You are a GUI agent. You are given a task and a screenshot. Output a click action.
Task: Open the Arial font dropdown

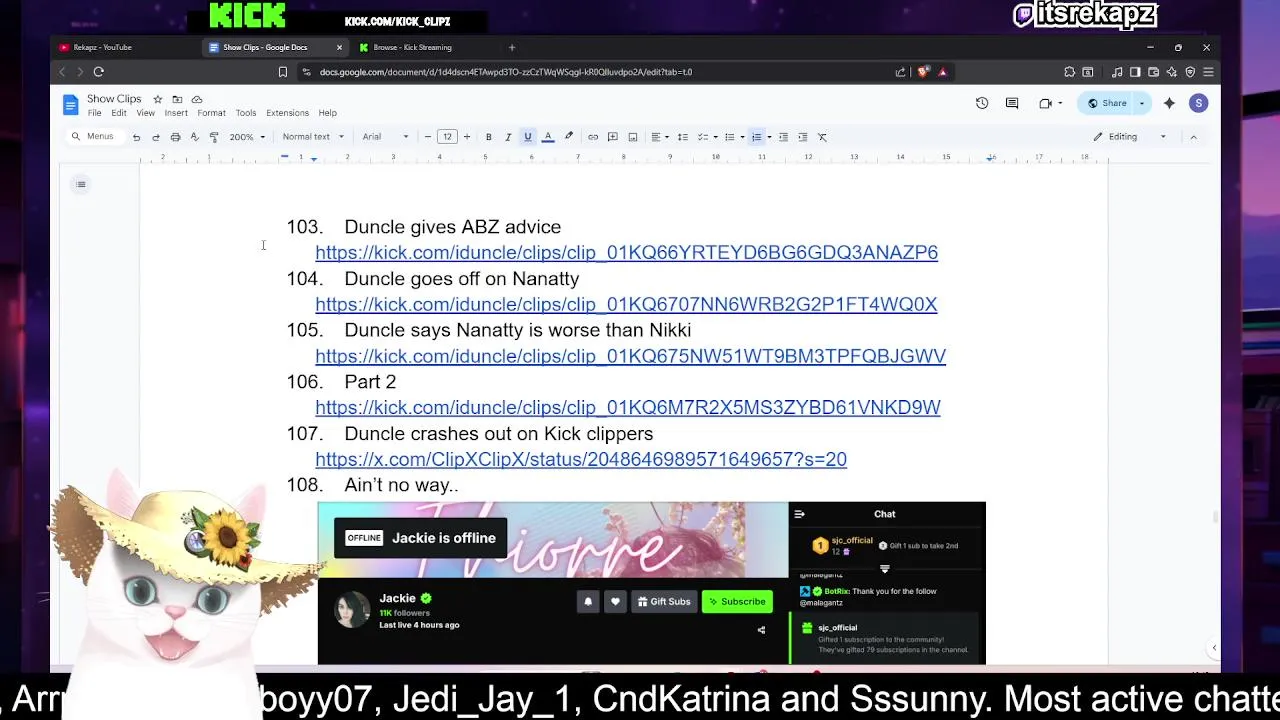[x=385, y=137]
